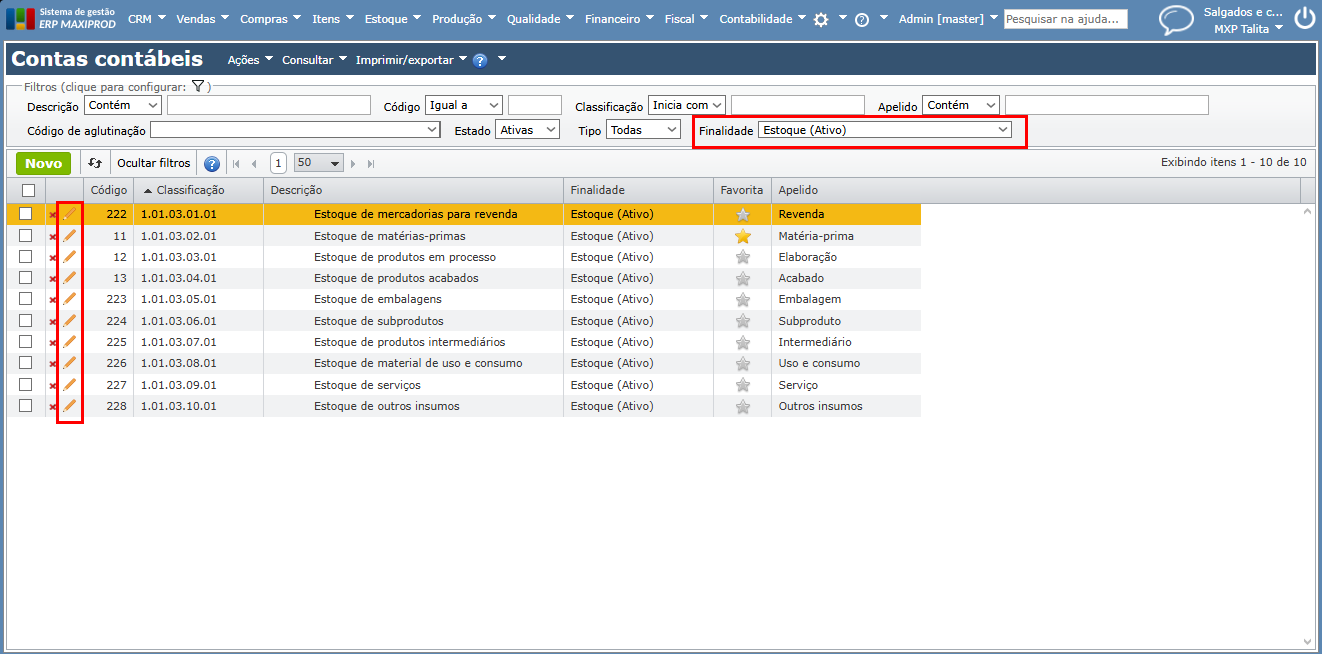The height and width of the screenshot is (654, 1322).
Task: Click Ocultar filtros button
Action: (153, 163)
